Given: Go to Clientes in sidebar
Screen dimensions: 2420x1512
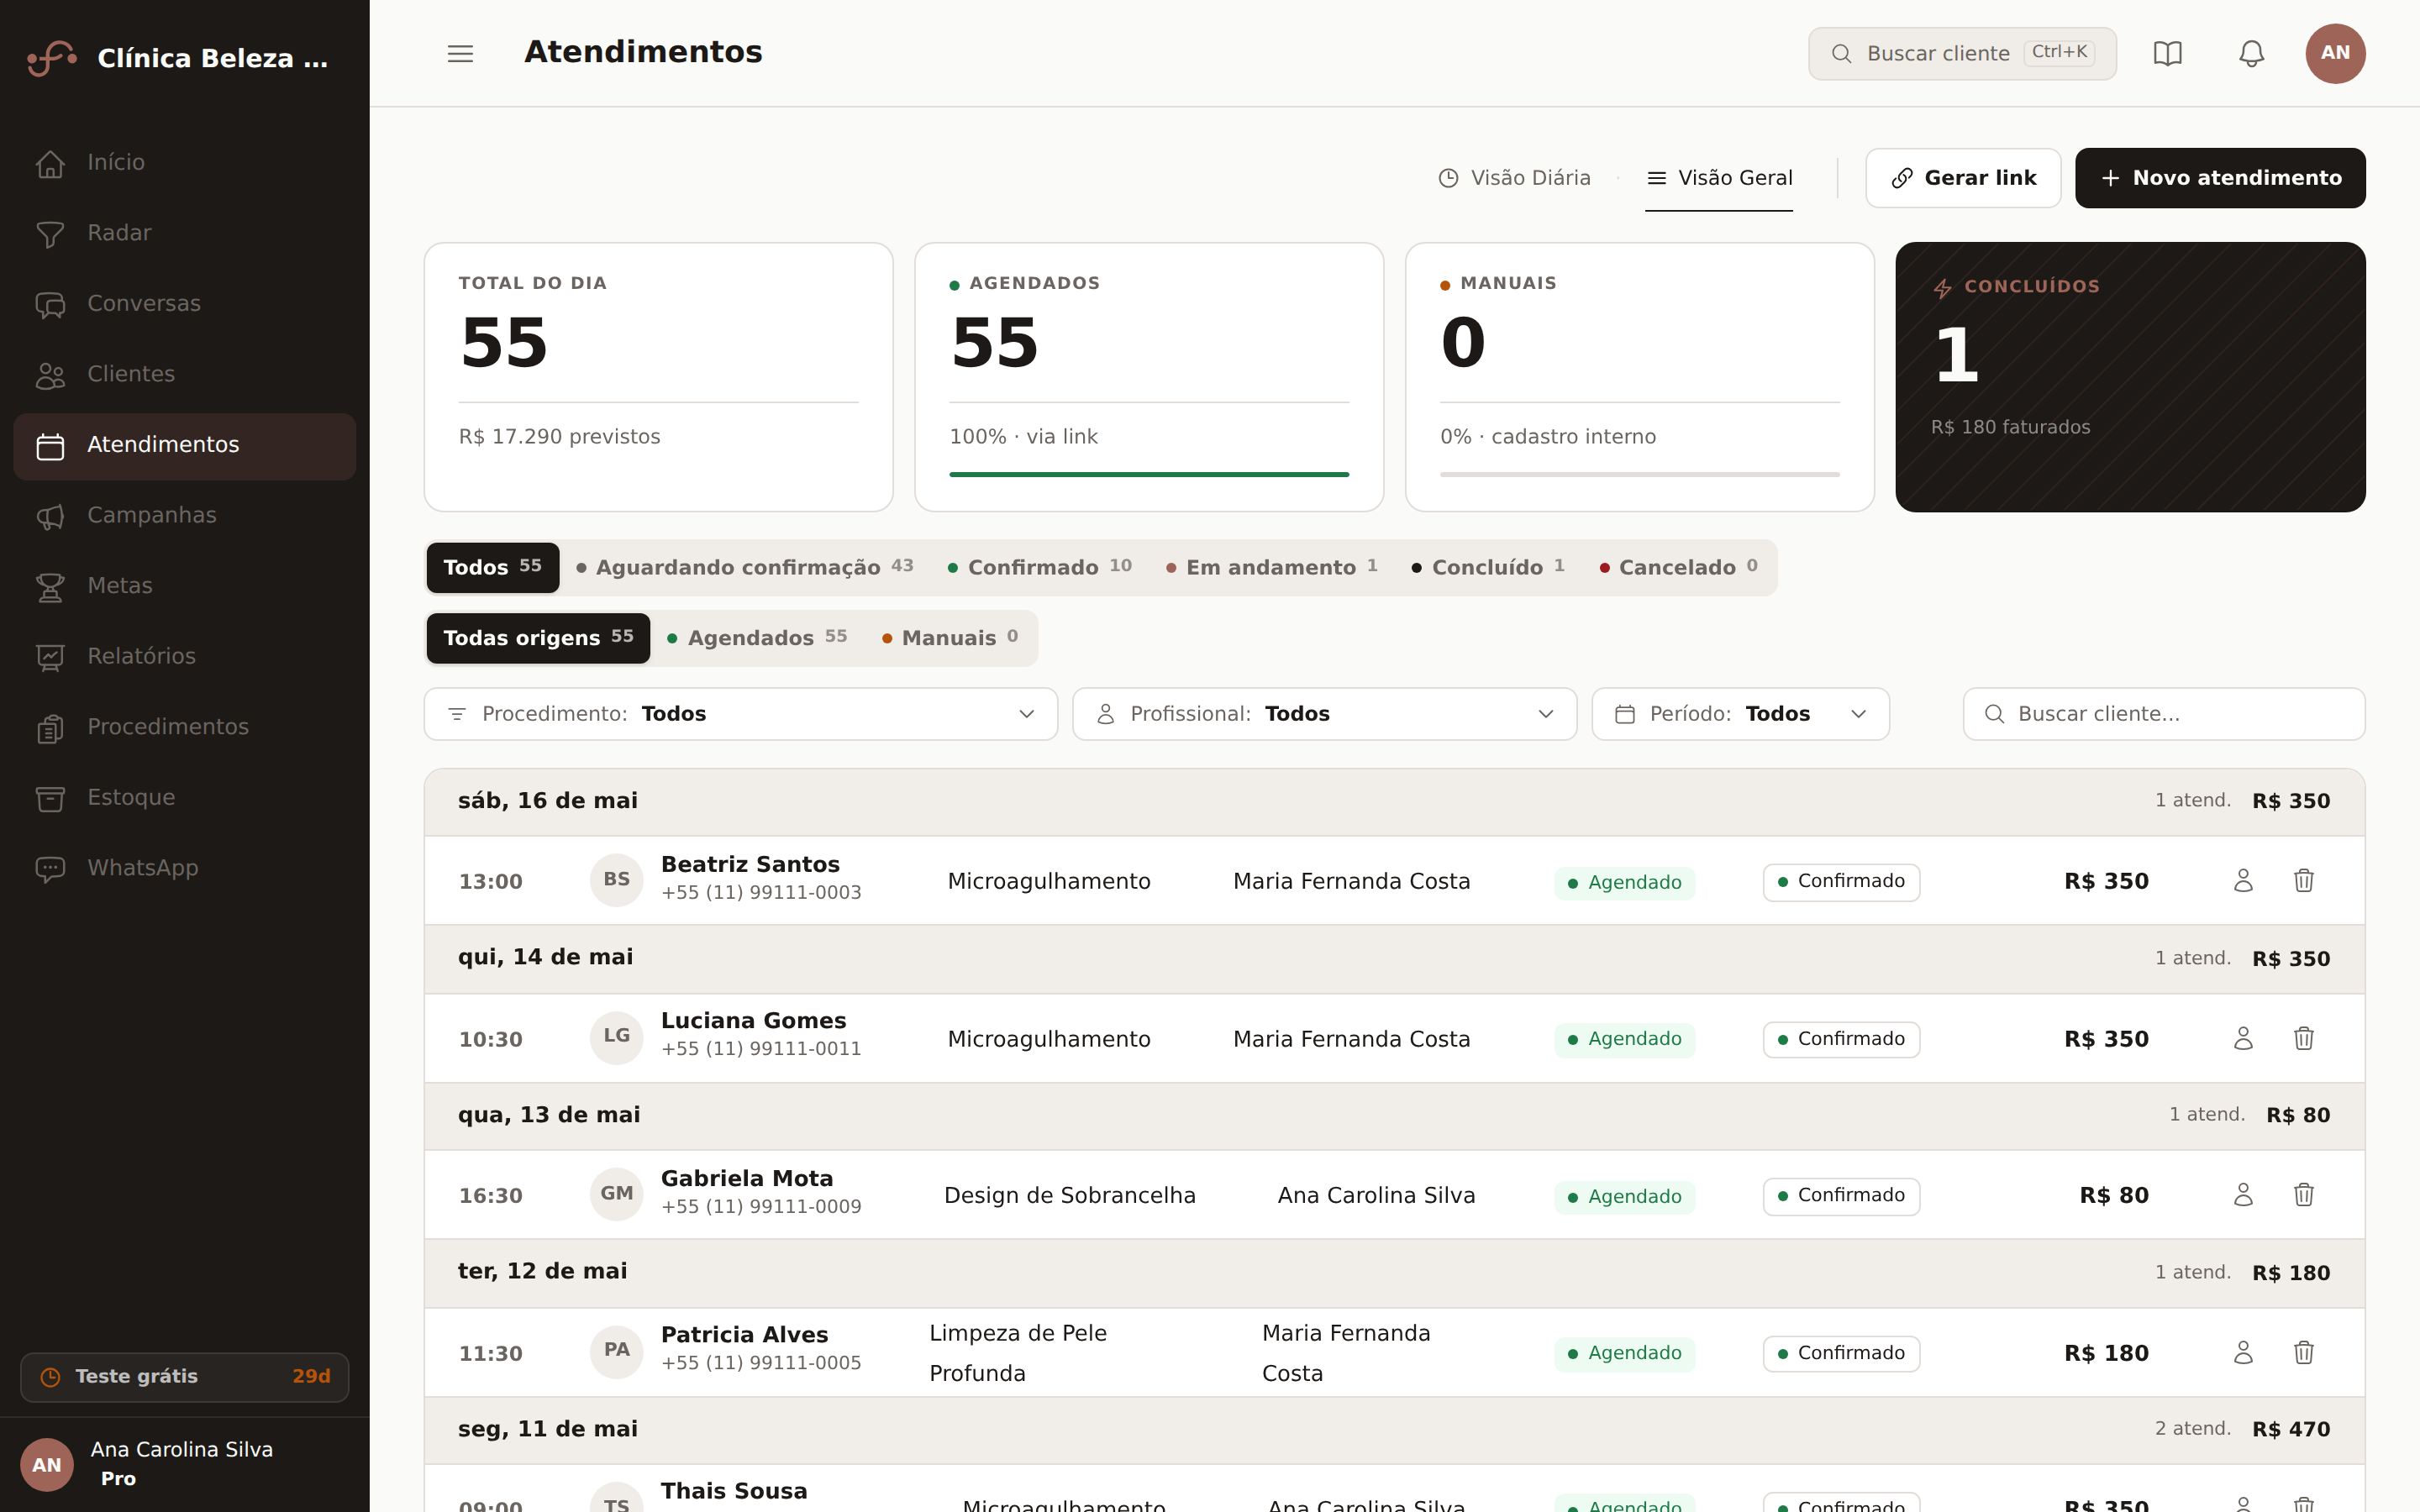Looking at the screenshot, I should tap(185, 375).
